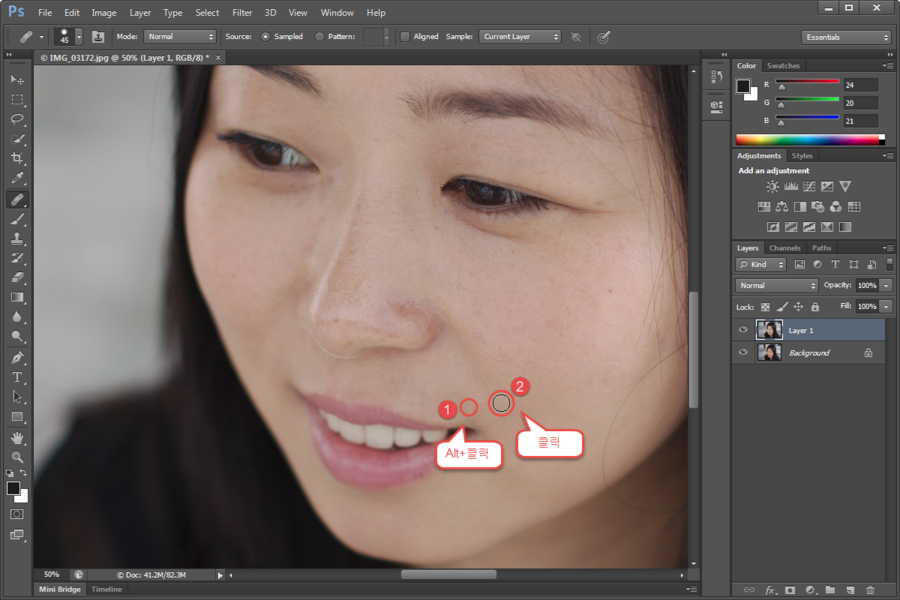Switch to the Paths tab
900x600 pixels.
coord(821,248)
